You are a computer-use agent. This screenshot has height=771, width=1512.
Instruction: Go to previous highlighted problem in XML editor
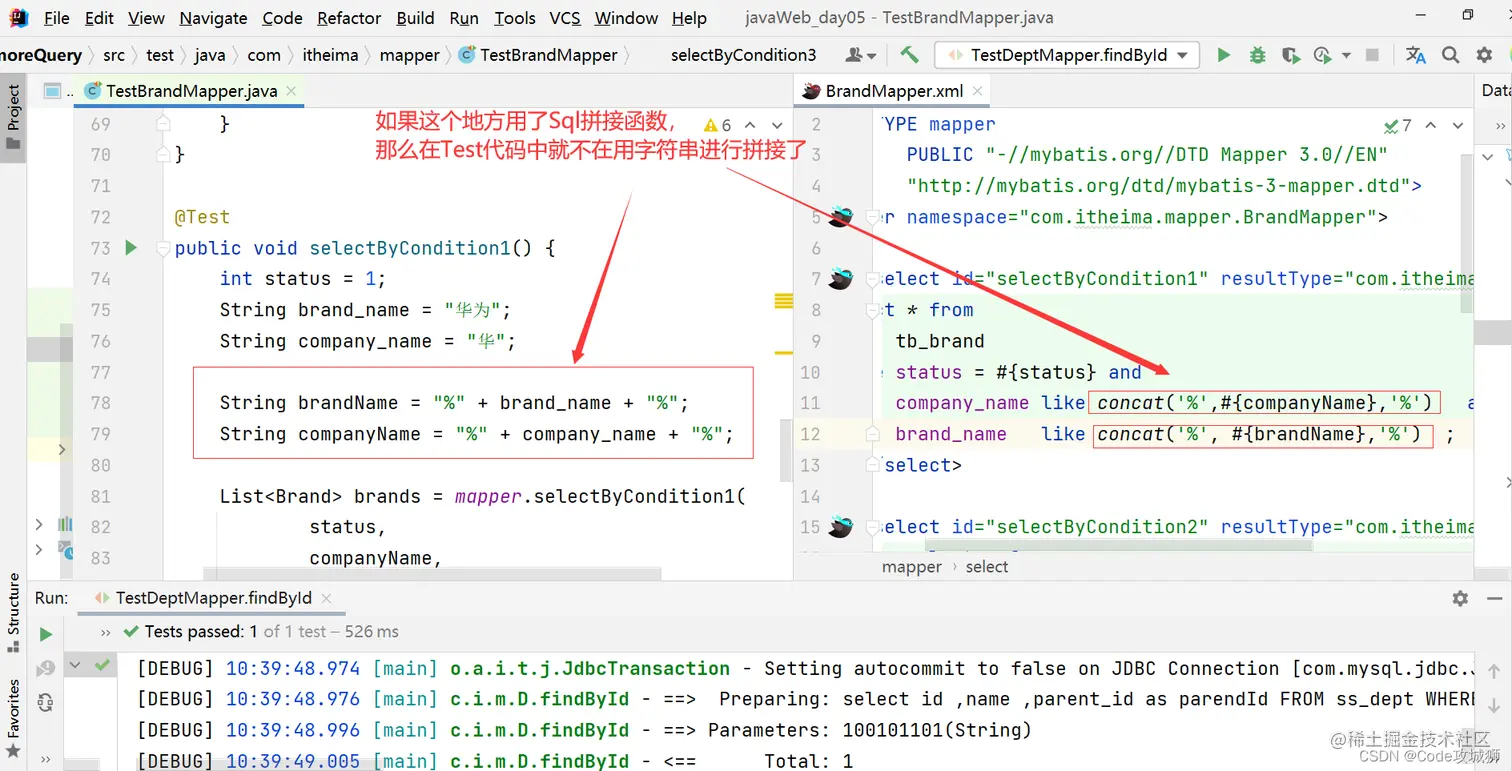[x=1430, y=125]
